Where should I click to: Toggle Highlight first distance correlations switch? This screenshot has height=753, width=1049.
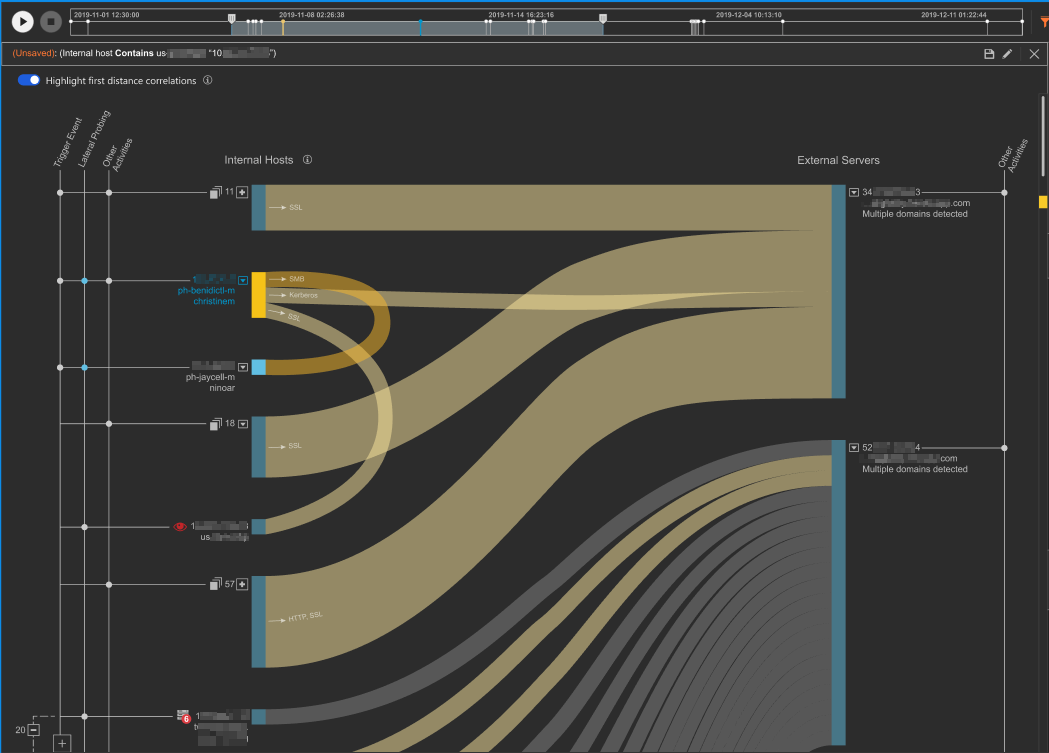(x=29, y=81)
